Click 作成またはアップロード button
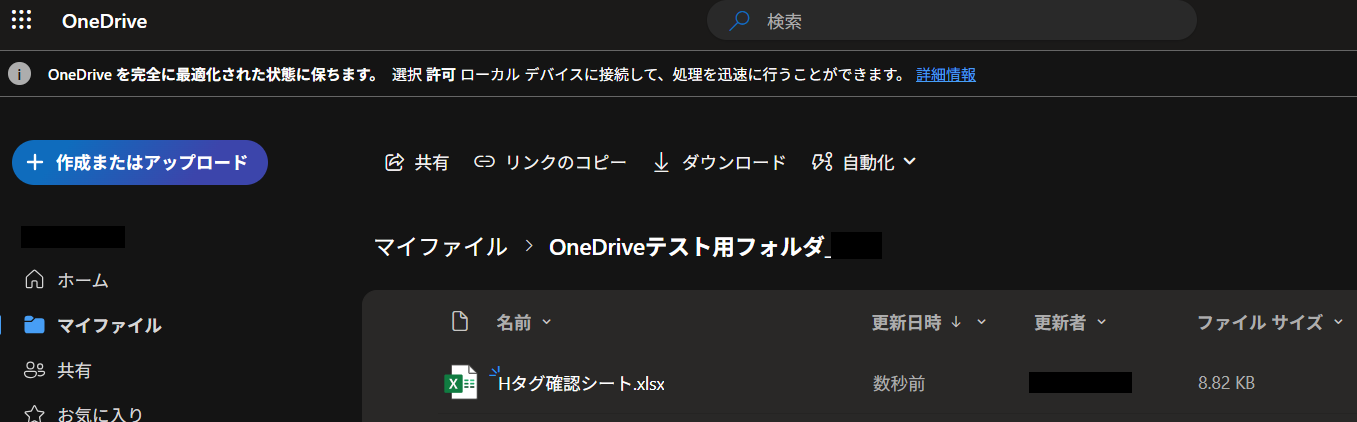This screenshot has height=422, width=1357. 140,162
